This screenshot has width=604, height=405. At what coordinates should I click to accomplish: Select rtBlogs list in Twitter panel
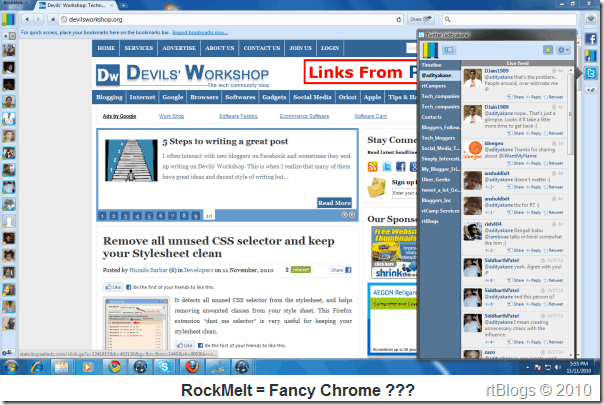click(x=441, y=221)
